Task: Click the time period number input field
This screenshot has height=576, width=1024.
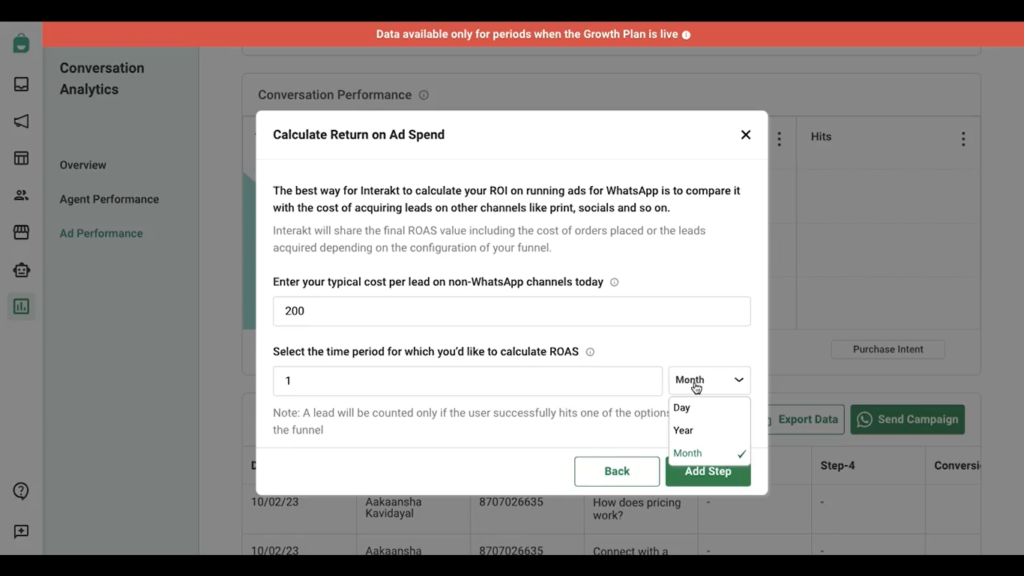Action: pyautogui.click(x=468, y=381)
